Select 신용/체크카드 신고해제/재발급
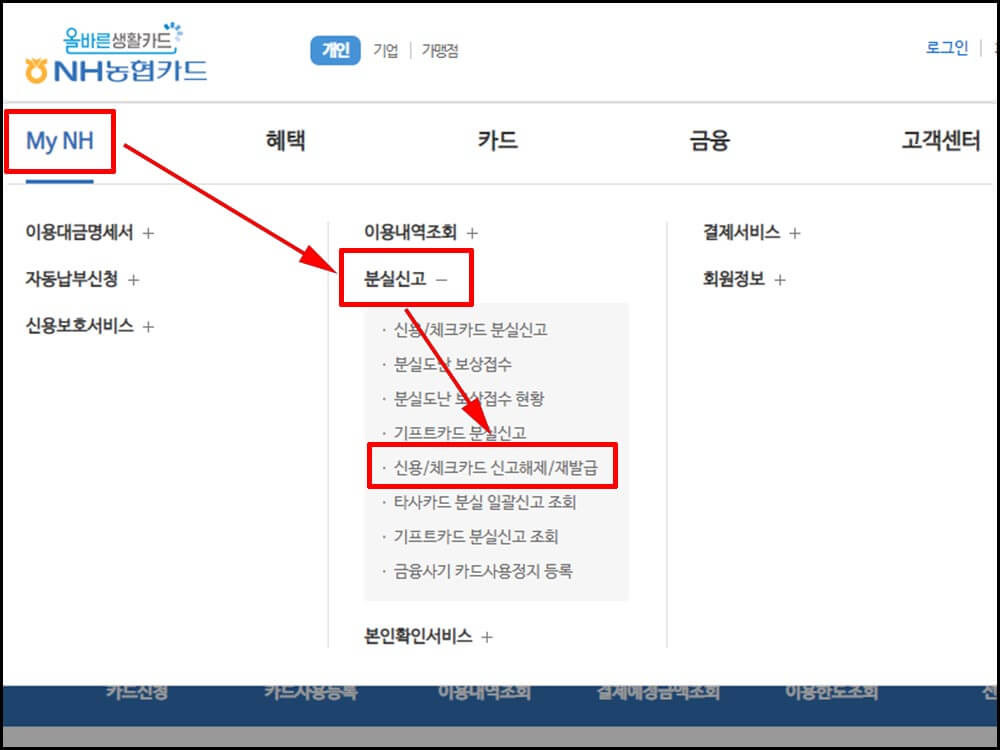The width and height of the screenshot is (1000, 750). pos(494,466)
